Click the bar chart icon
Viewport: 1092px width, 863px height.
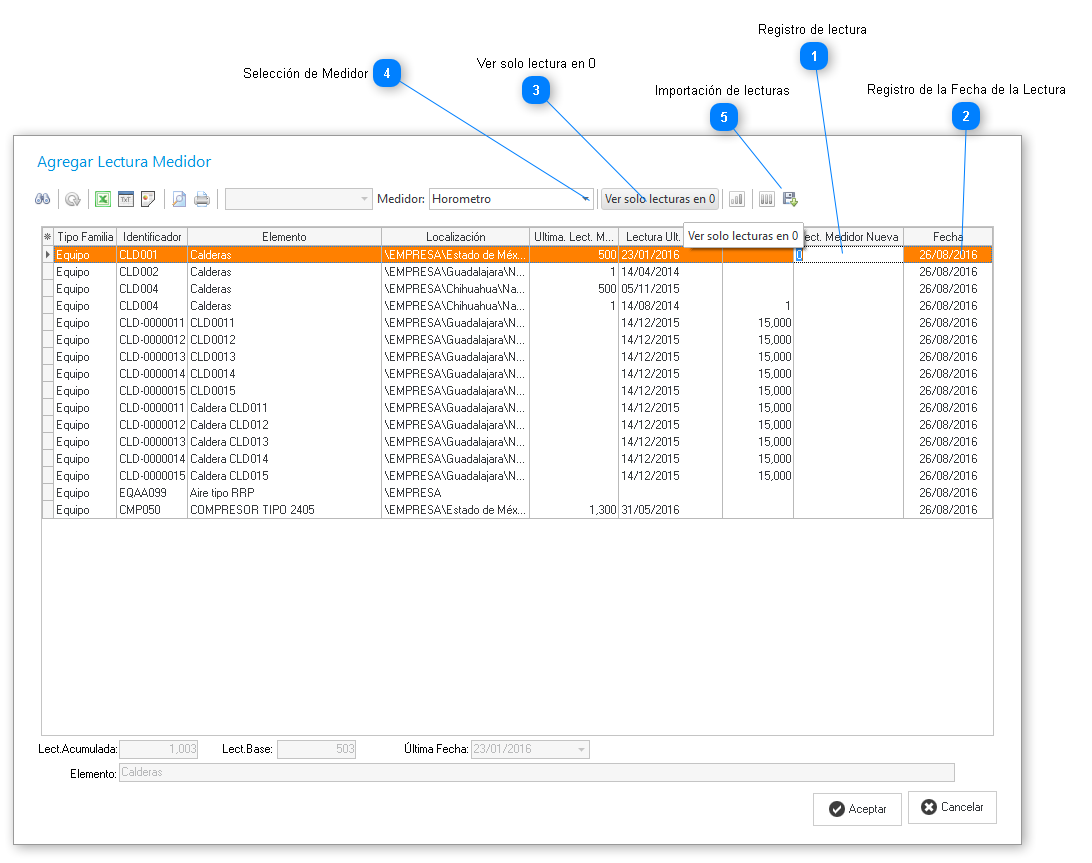tap(737, 199)
